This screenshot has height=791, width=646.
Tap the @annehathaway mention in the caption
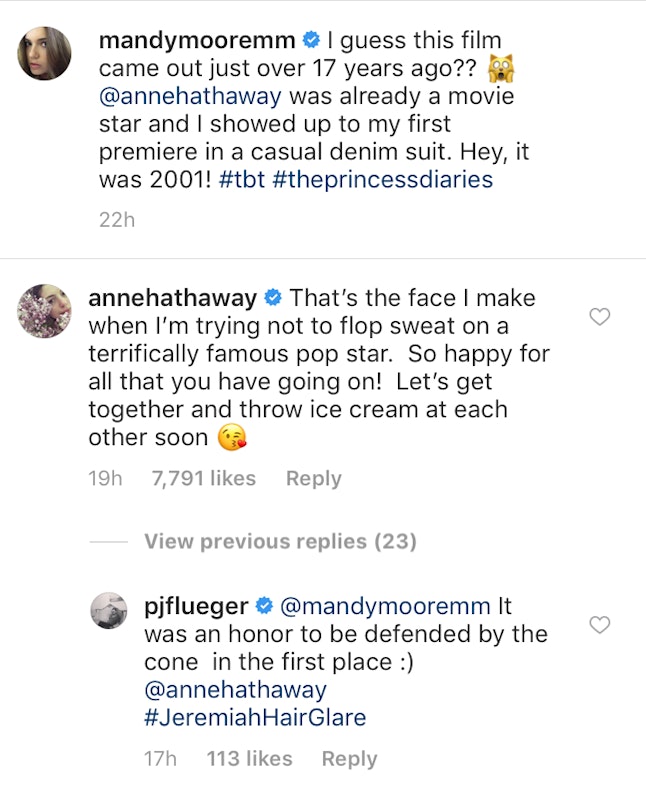pos(190,96)
